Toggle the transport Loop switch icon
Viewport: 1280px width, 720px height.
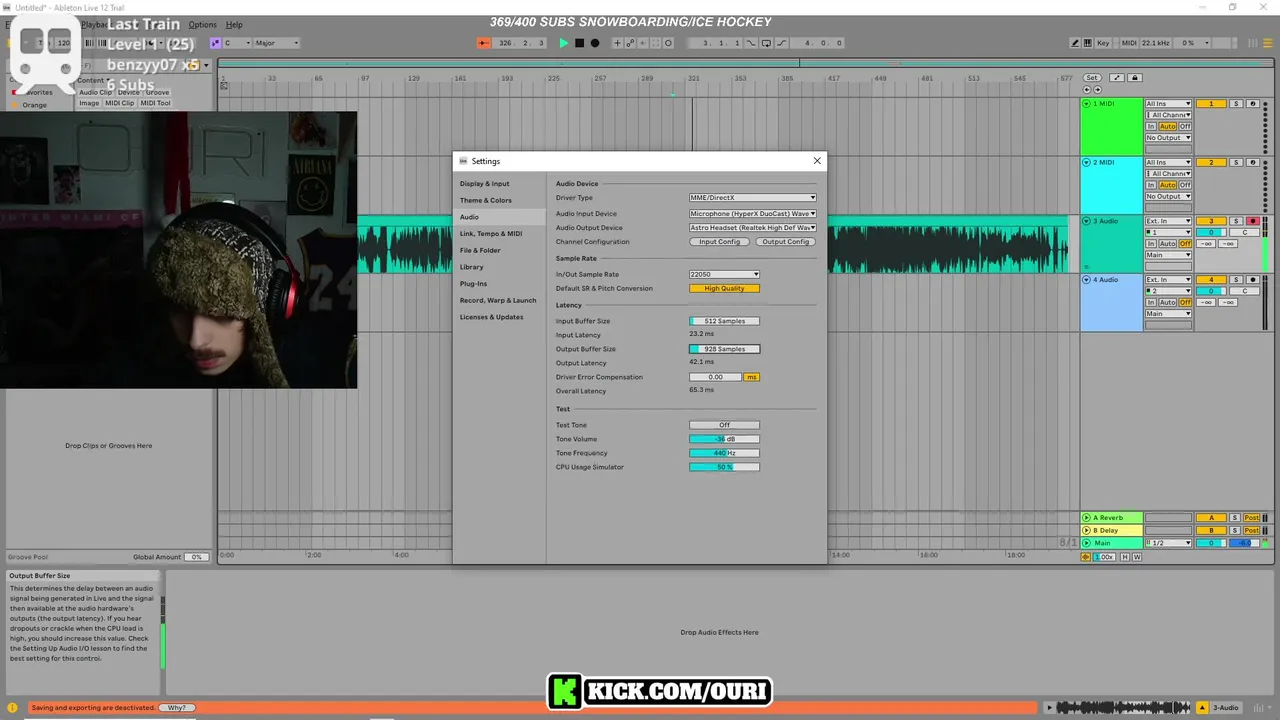[x=766, y=43]
